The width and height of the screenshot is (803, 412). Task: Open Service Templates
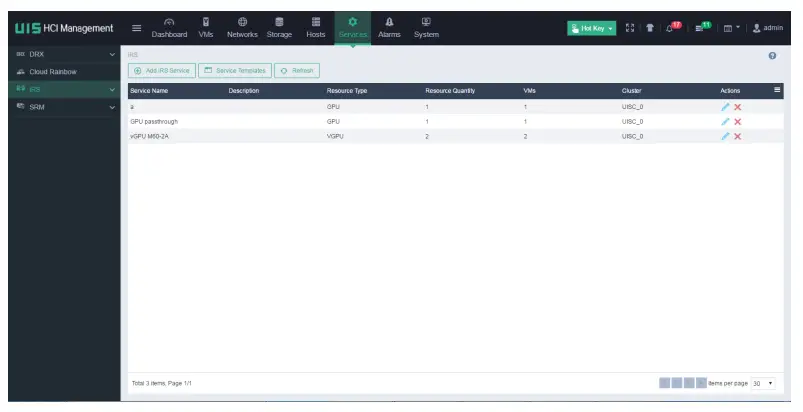point(235,71)
